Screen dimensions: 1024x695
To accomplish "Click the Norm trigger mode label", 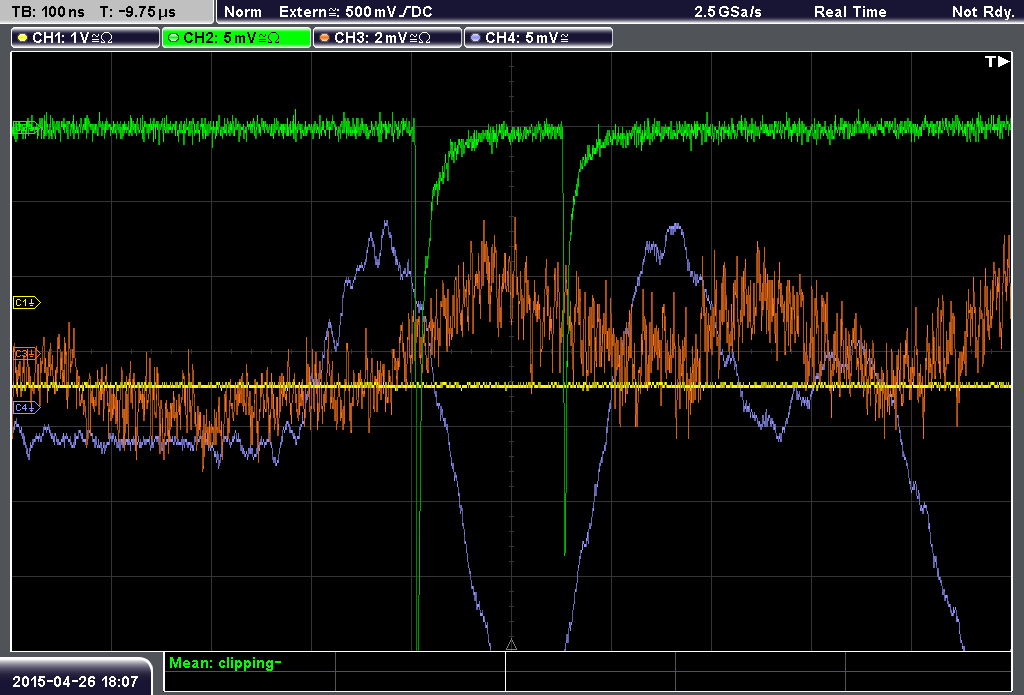I will [x=243, y=12].
